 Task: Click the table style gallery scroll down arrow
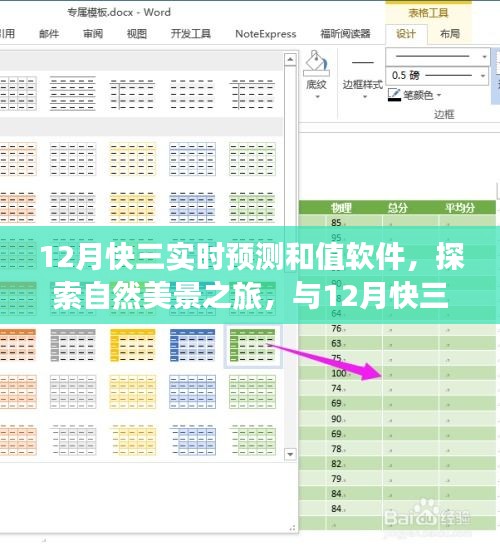coord(290,454)
